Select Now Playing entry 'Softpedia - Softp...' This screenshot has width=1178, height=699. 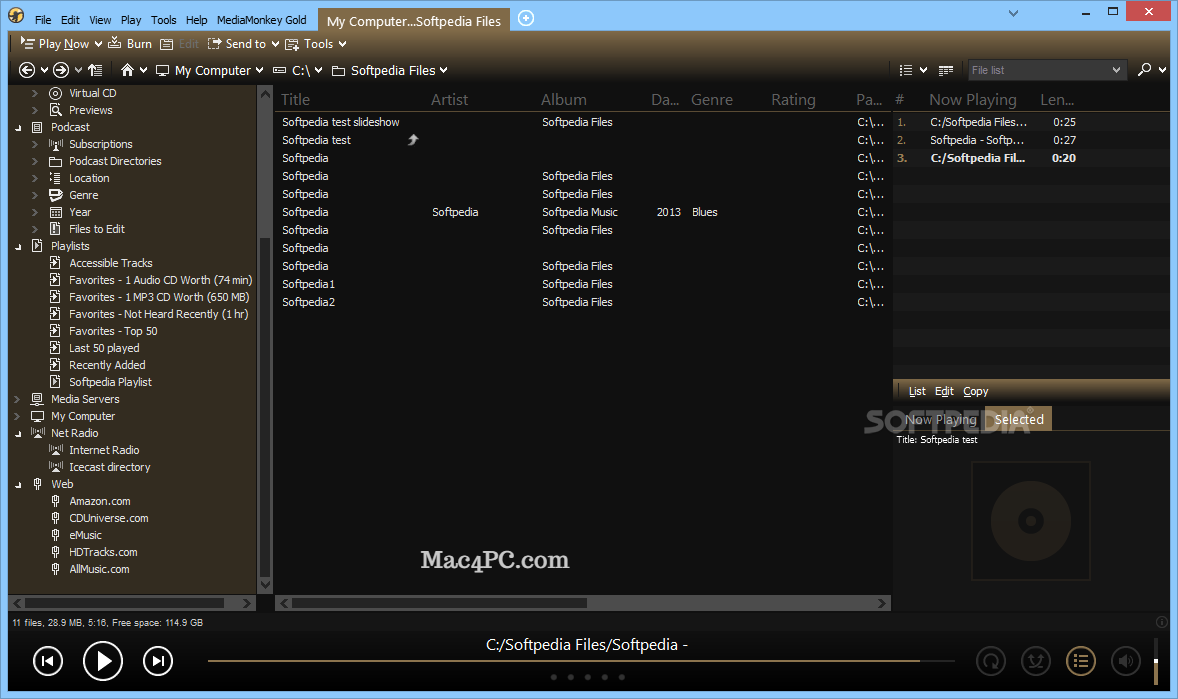click(x=1030, y=140)
